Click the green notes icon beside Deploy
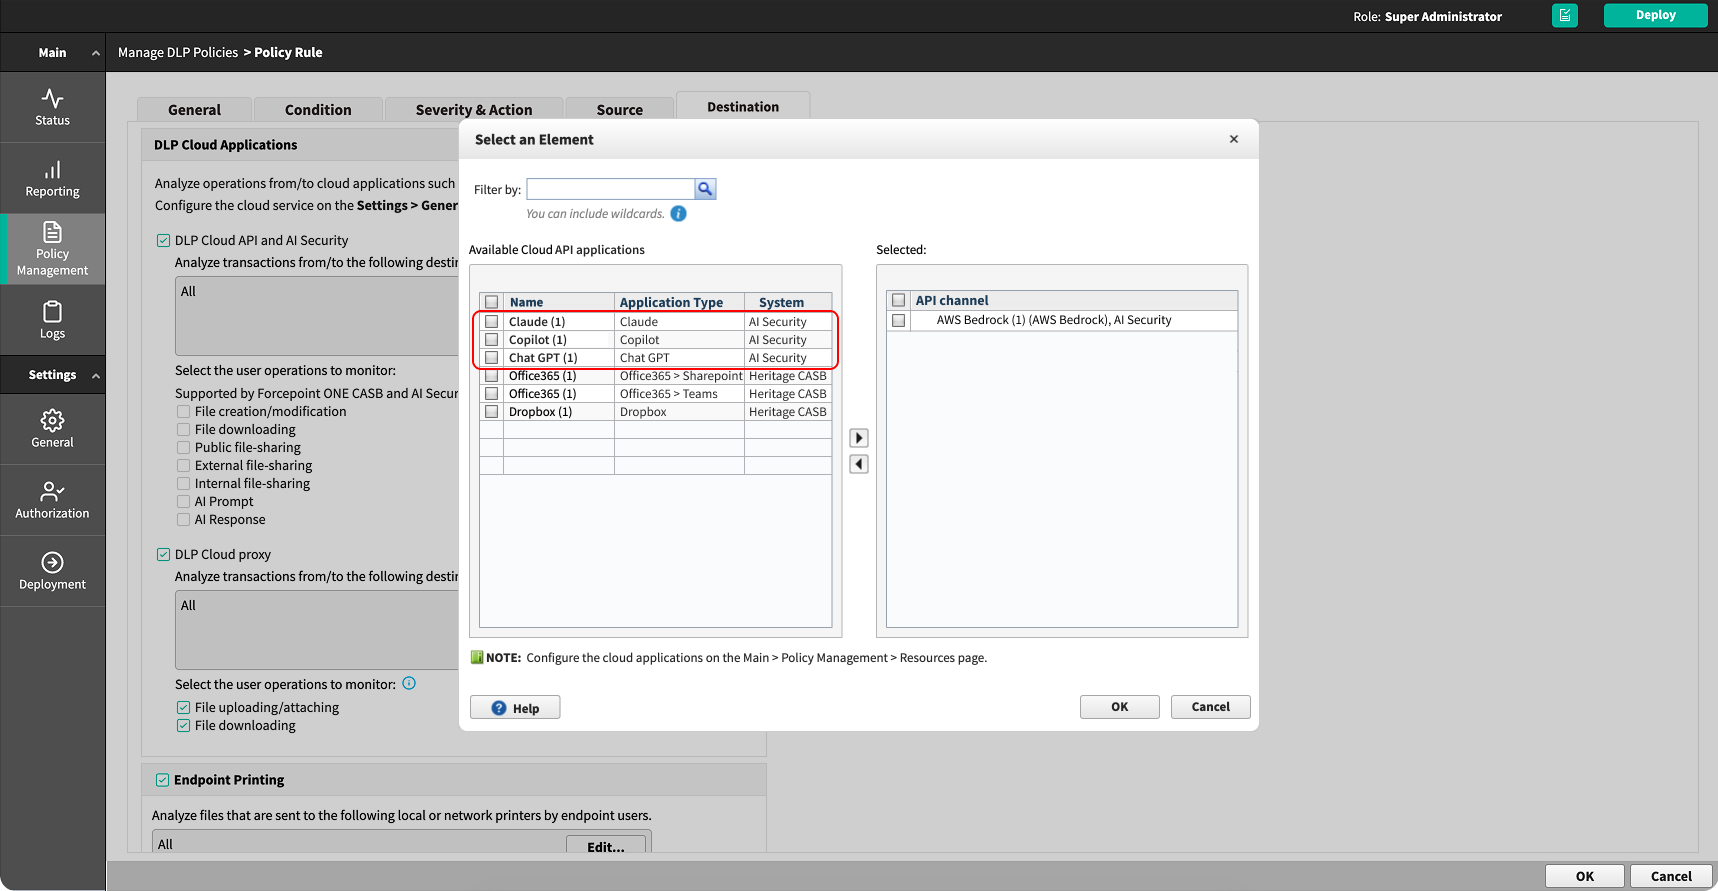Viewport: 1718px width, 891px height. [x=1565, y=16]
